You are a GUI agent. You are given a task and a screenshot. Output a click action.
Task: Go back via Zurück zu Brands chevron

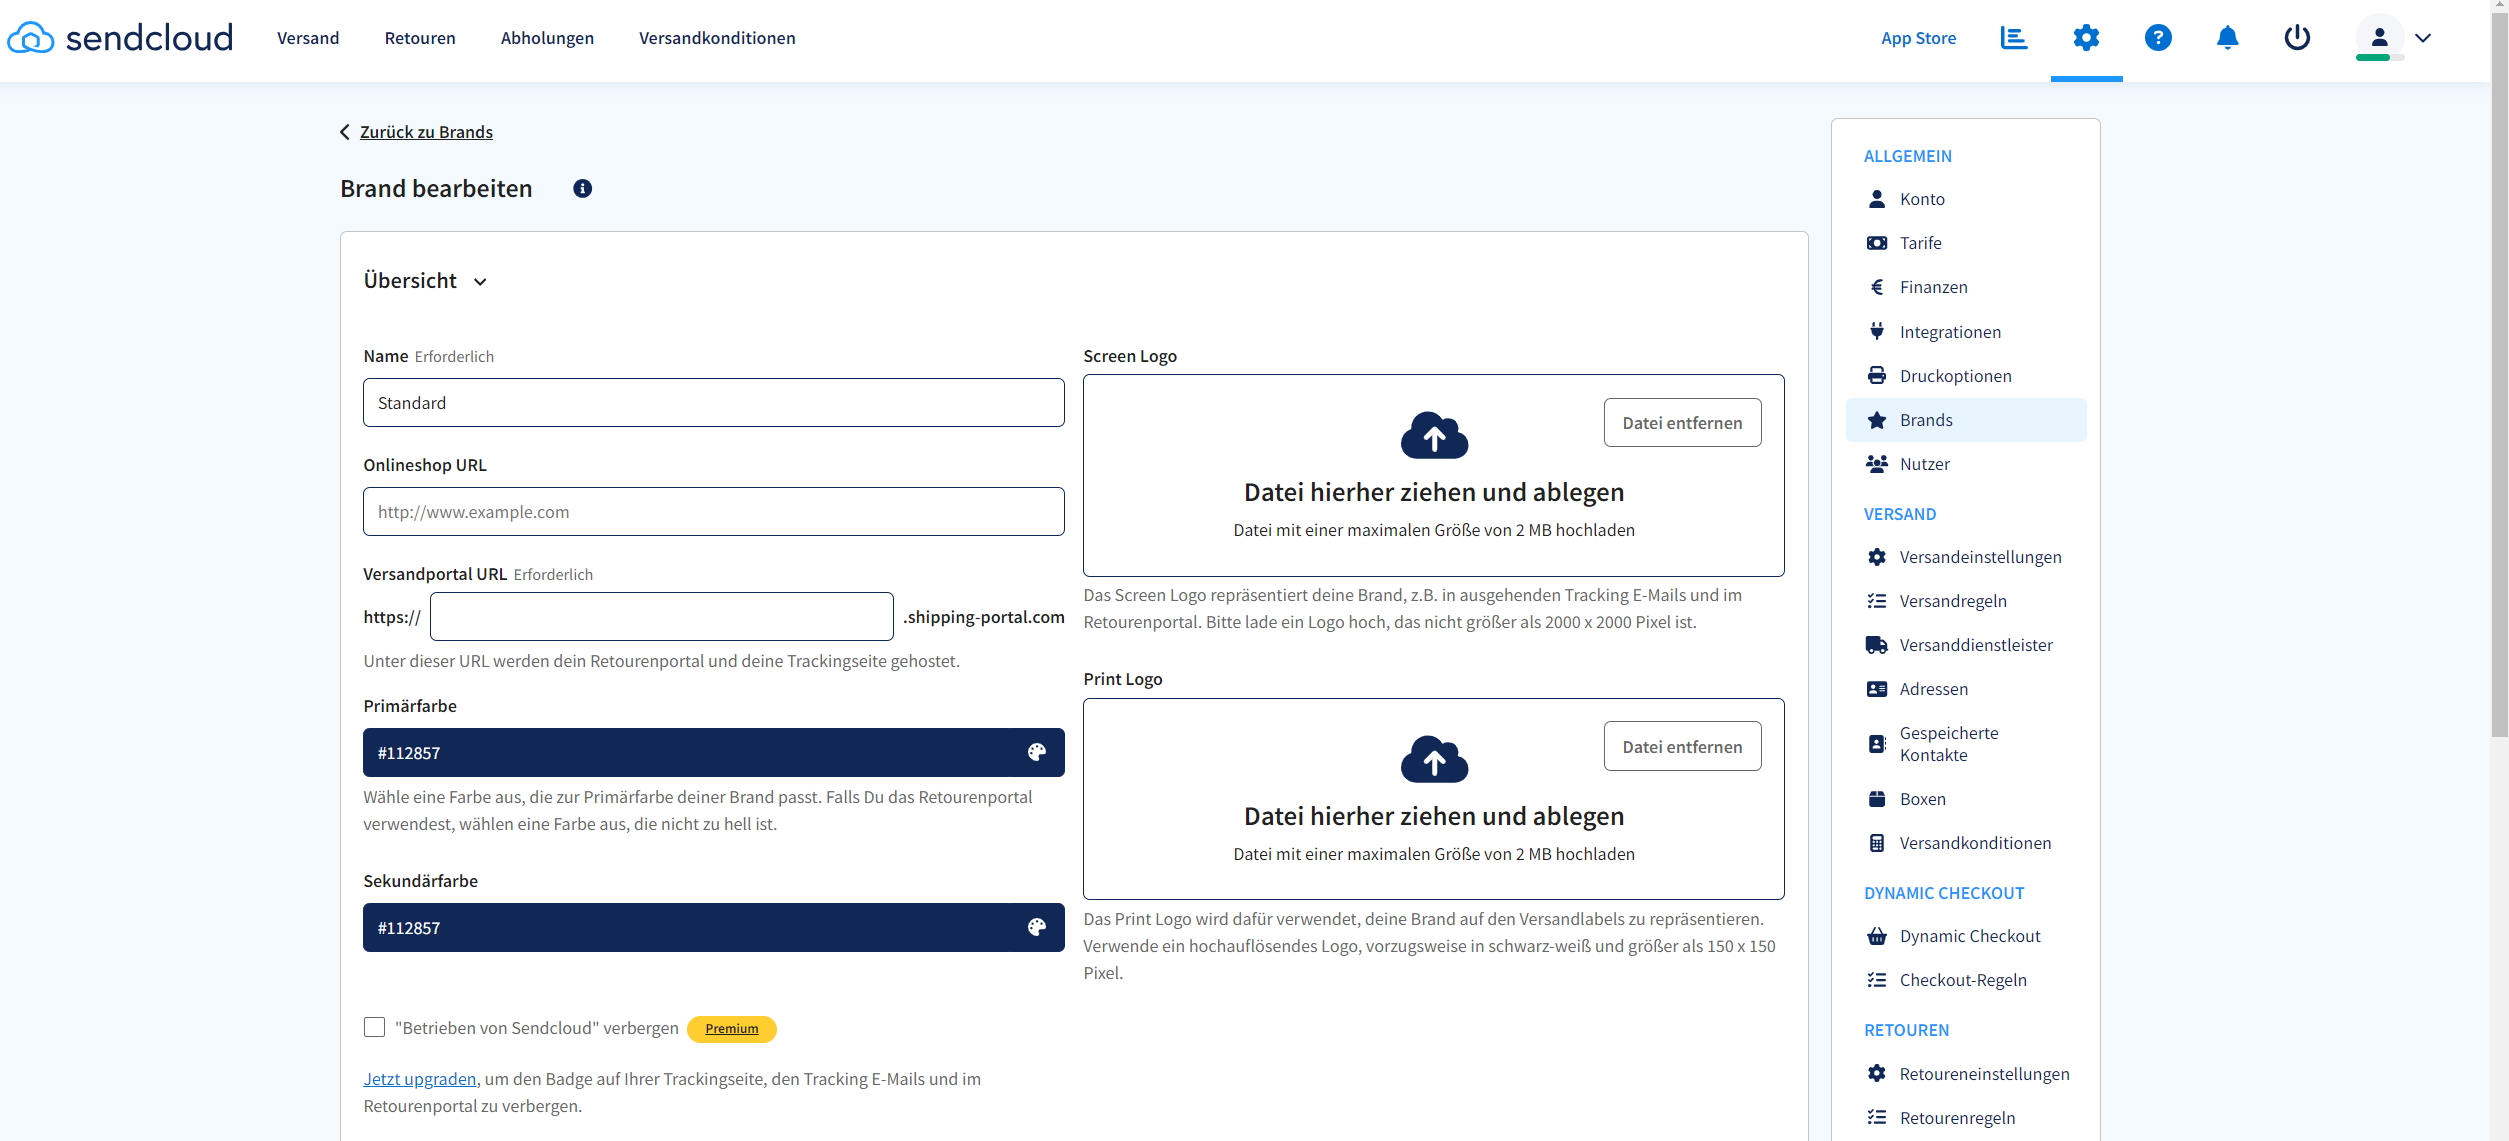pos(345,132)
